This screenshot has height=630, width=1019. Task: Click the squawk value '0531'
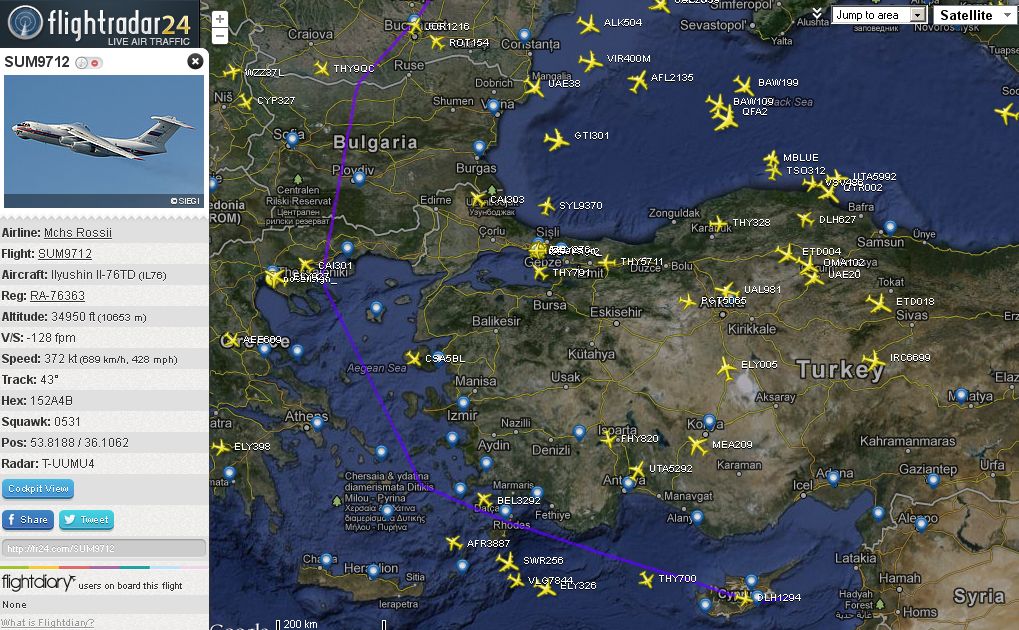[x=68, y=422]
